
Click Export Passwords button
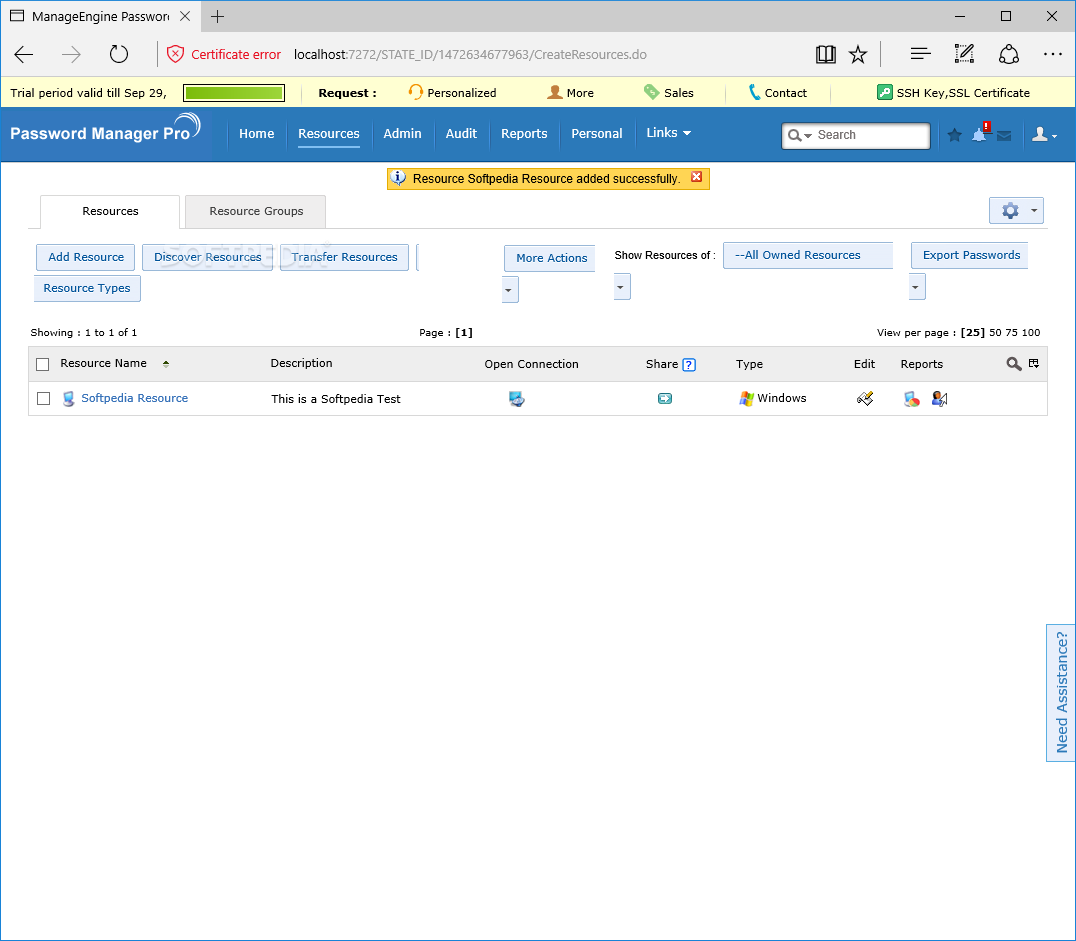[x=970, y=255]
